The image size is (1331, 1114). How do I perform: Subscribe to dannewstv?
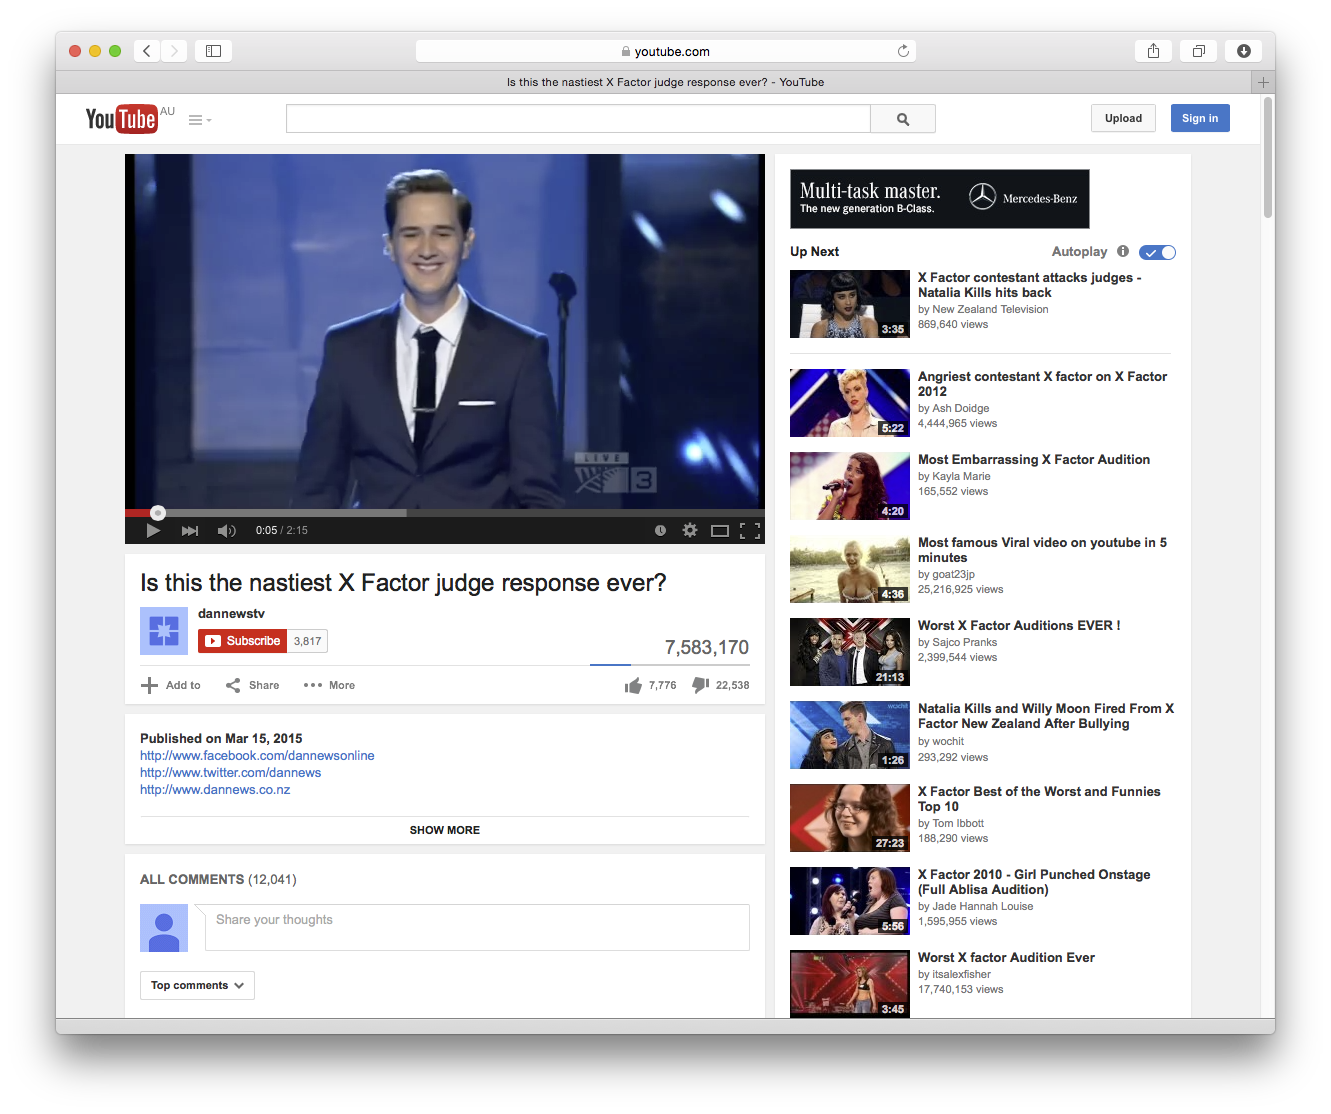(x=243, y=641)
